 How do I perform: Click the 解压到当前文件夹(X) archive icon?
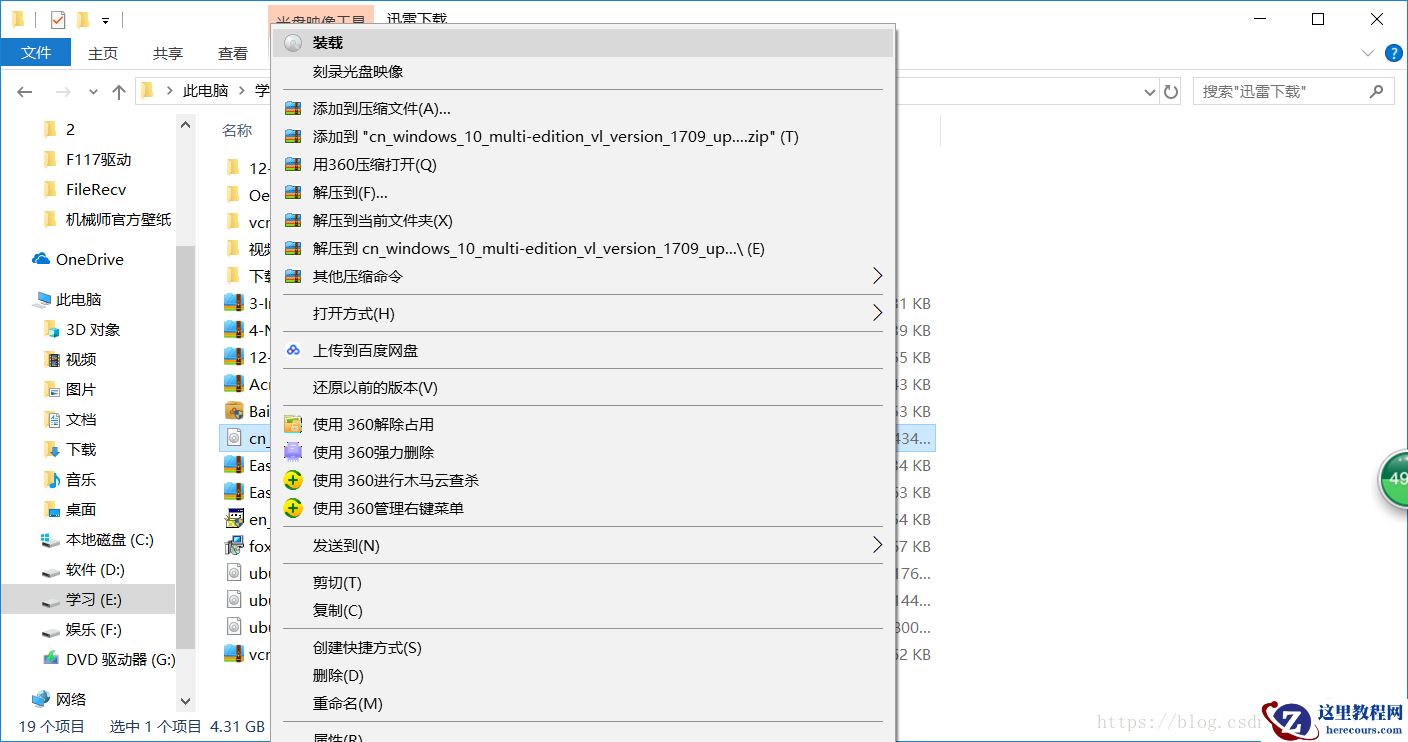[293, 221]
